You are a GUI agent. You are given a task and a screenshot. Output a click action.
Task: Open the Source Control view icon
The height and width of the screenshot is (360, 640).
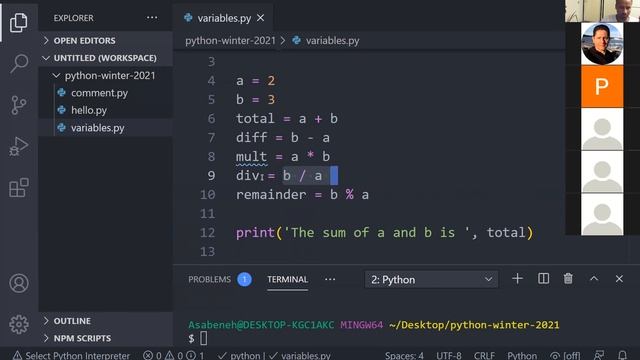click(x=19, y=105)
